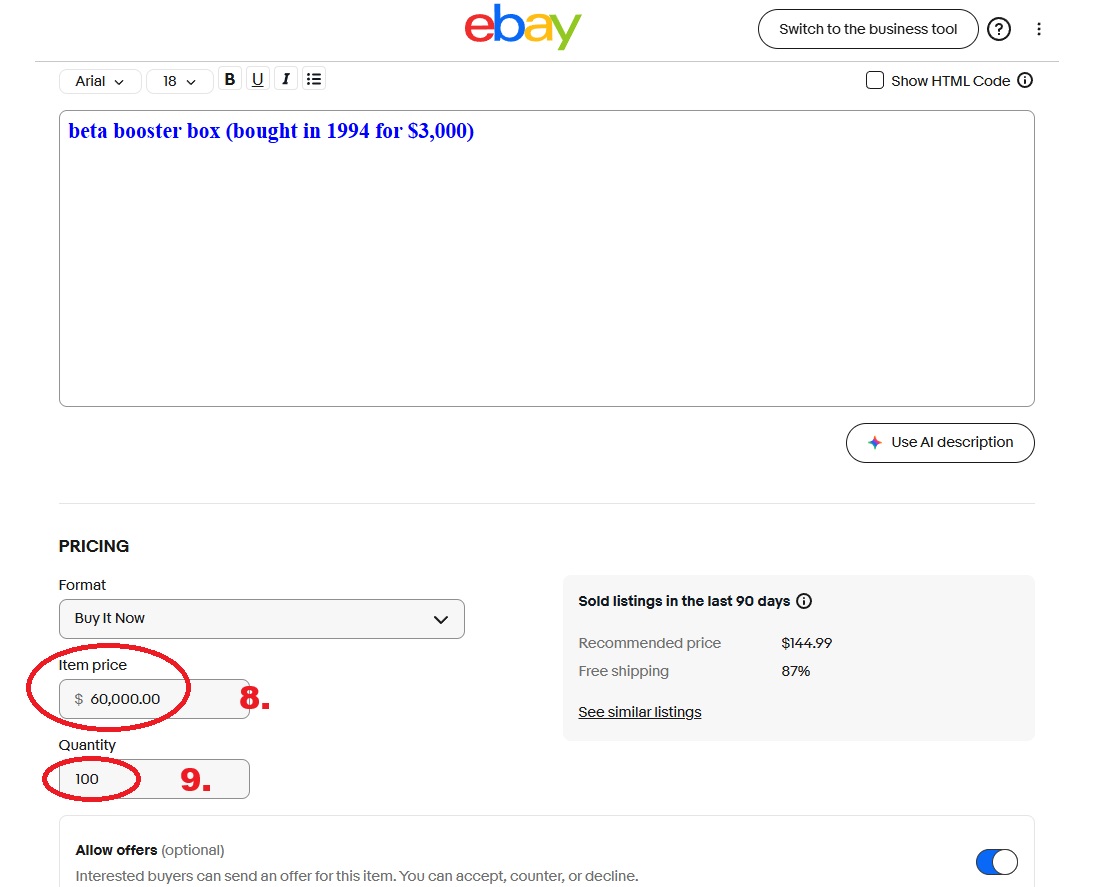Toggle bold text formatting
The image size is (1101, 887).
click(230, 79)
